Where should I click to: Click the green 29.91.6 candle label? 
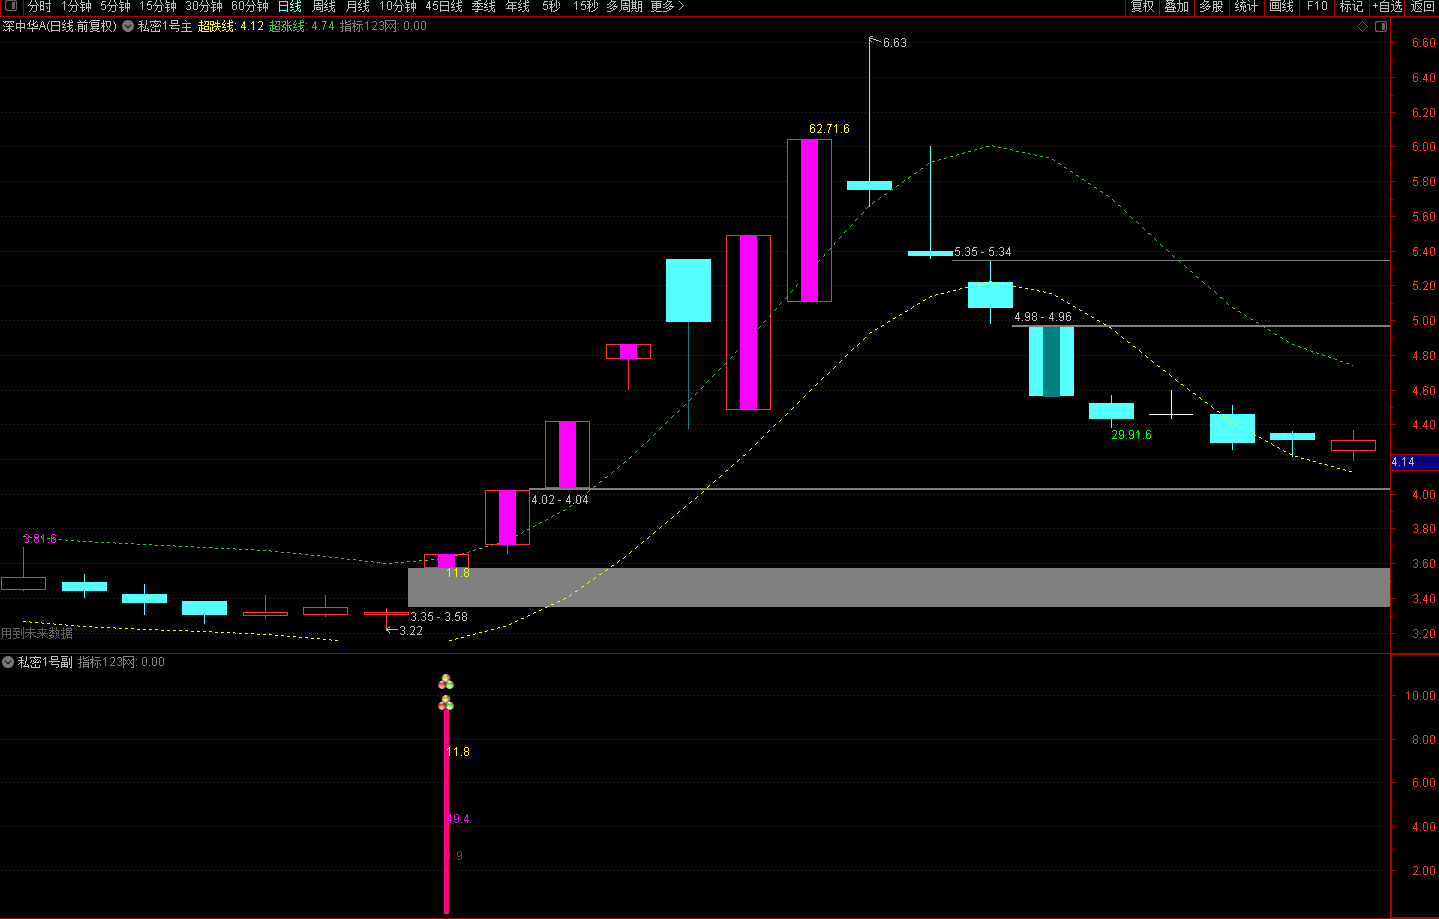pyautogui.click(x=1131, y=435)
